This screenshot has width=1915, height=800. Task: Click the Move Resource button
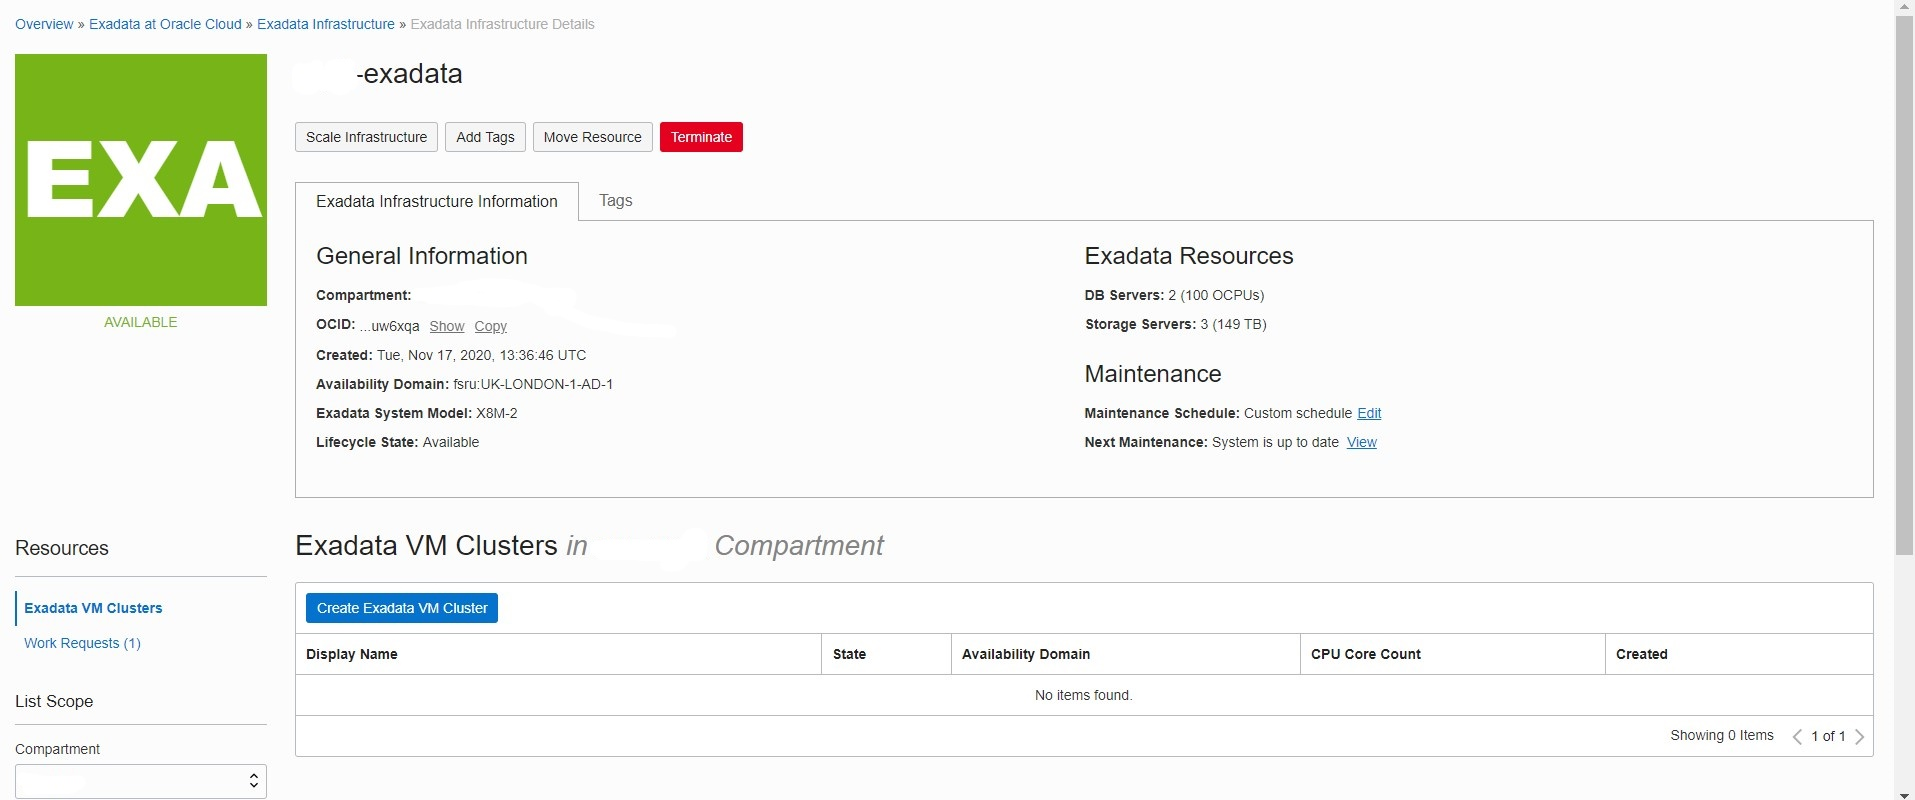point(593,137)
